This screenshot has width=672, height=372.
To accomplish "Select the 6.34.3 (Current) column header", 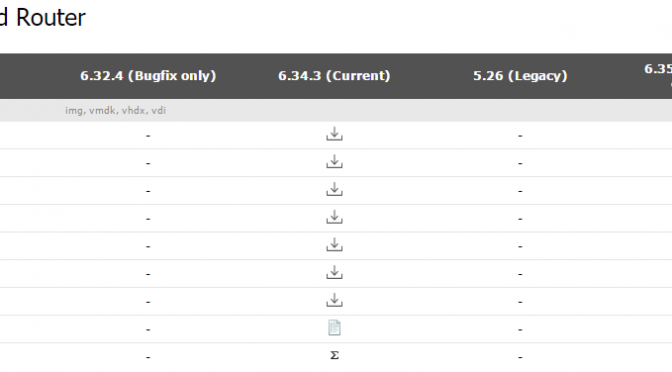I will tap(334, 76).
